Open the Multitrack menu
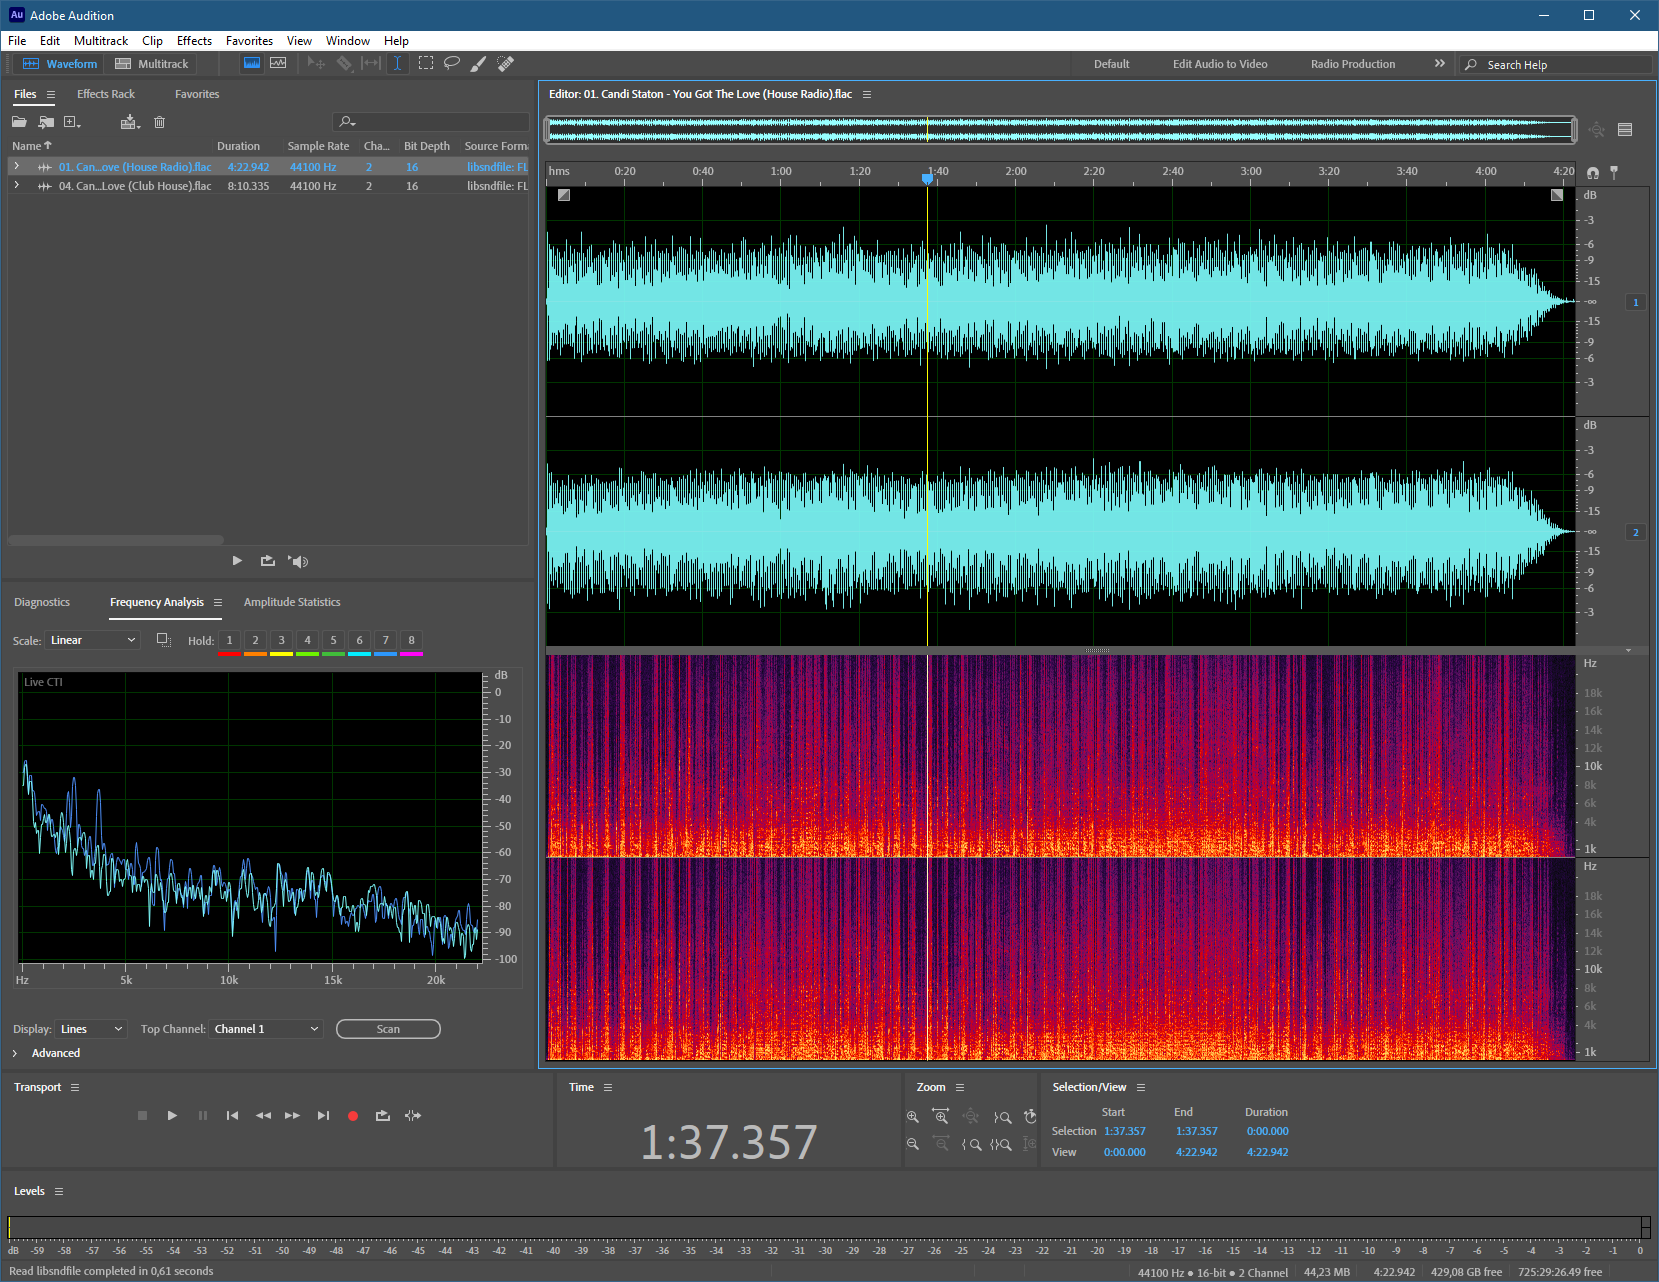The width and height of the screenshot is (1659, 1282). click(101, 41)
